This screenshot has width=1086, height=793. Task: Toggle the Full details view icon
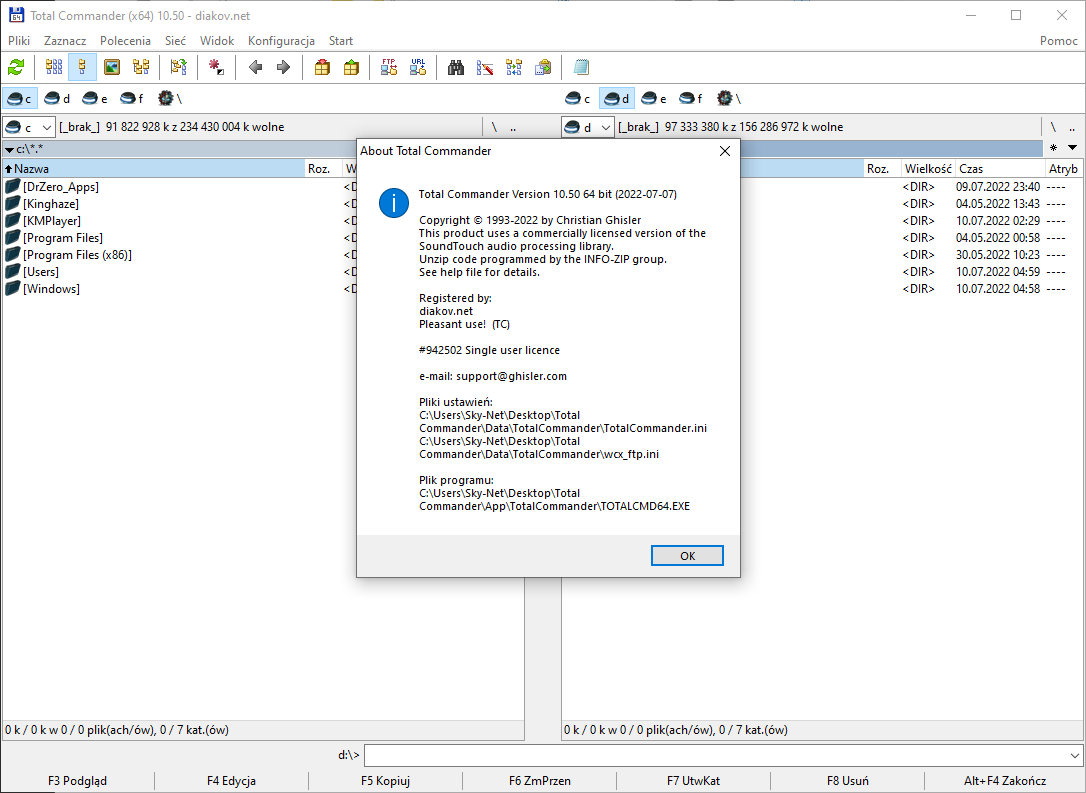click(x=82, y=67)
